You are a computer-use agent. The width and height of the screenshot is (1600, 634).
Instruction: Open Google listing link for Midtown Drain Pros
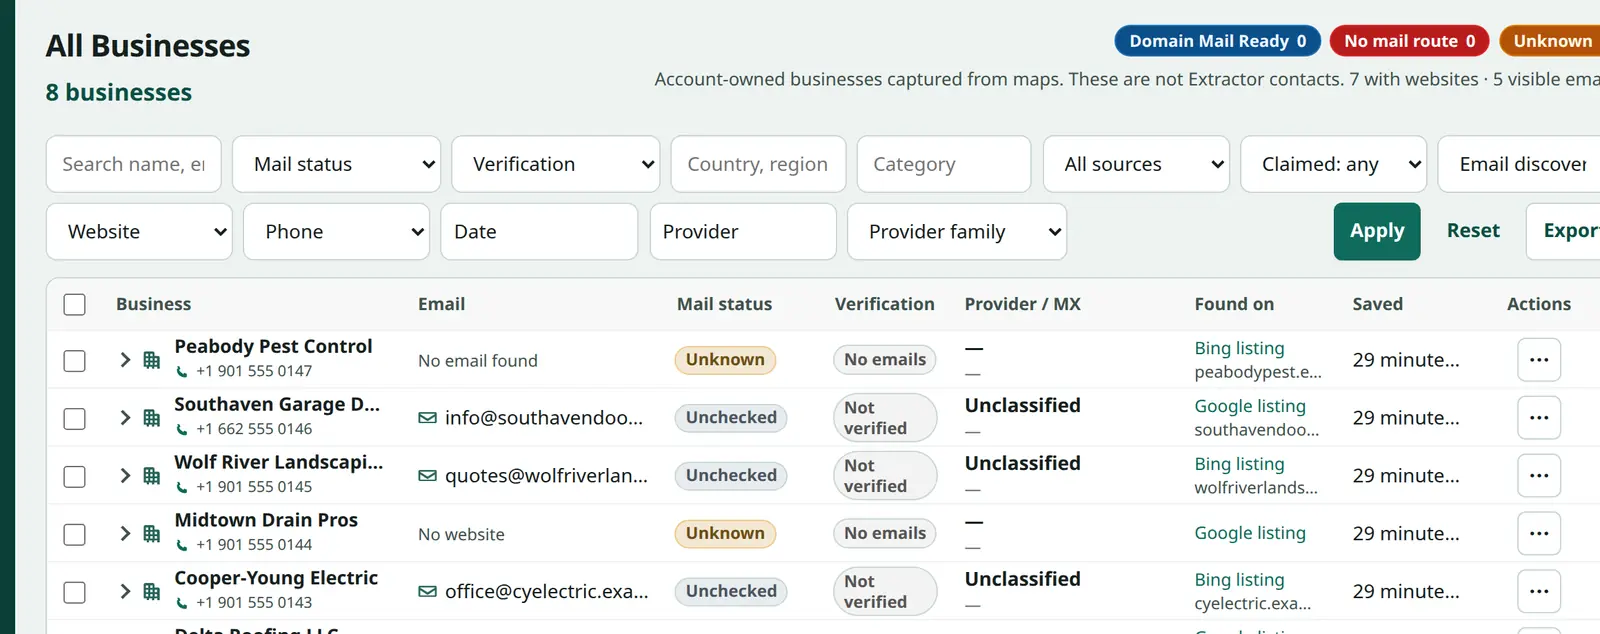coord(1250,534)
